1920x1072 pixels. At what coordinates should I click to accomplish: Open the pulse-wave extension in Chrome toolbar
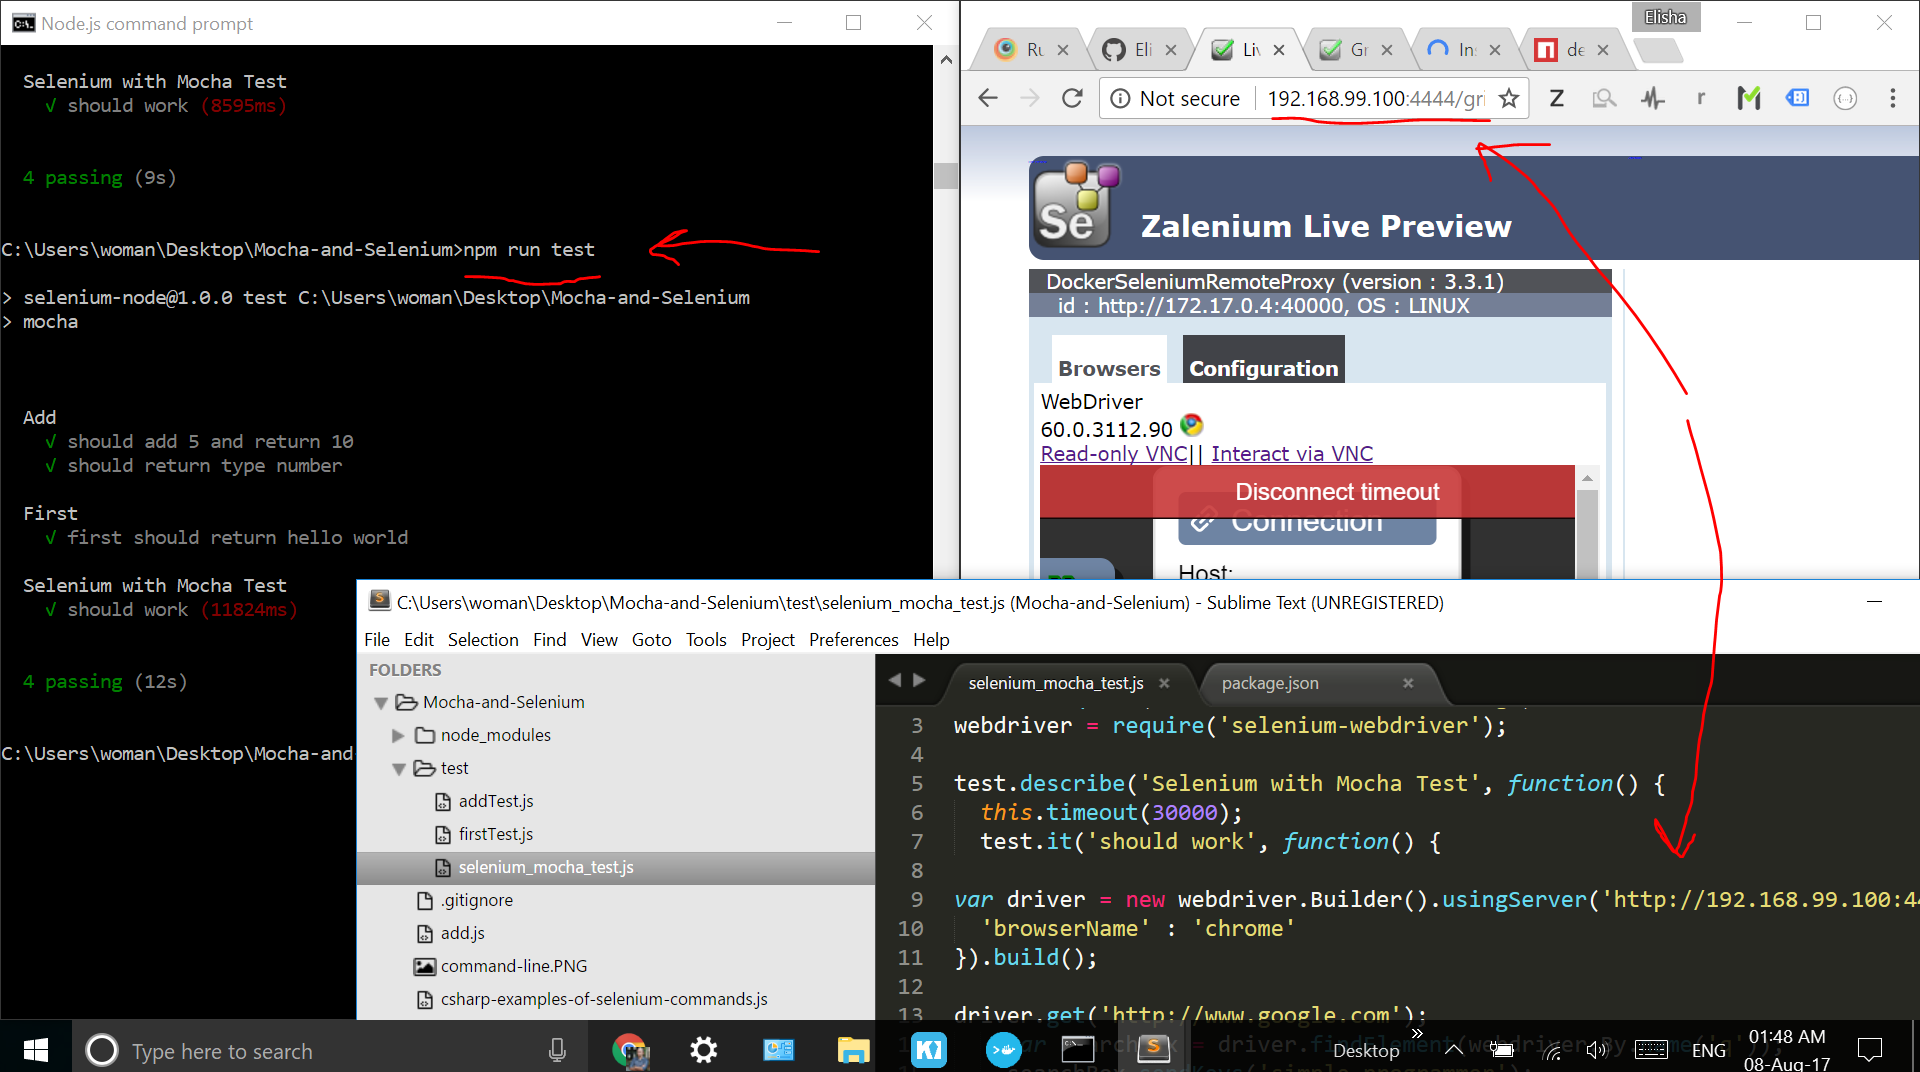[1652, 98]
